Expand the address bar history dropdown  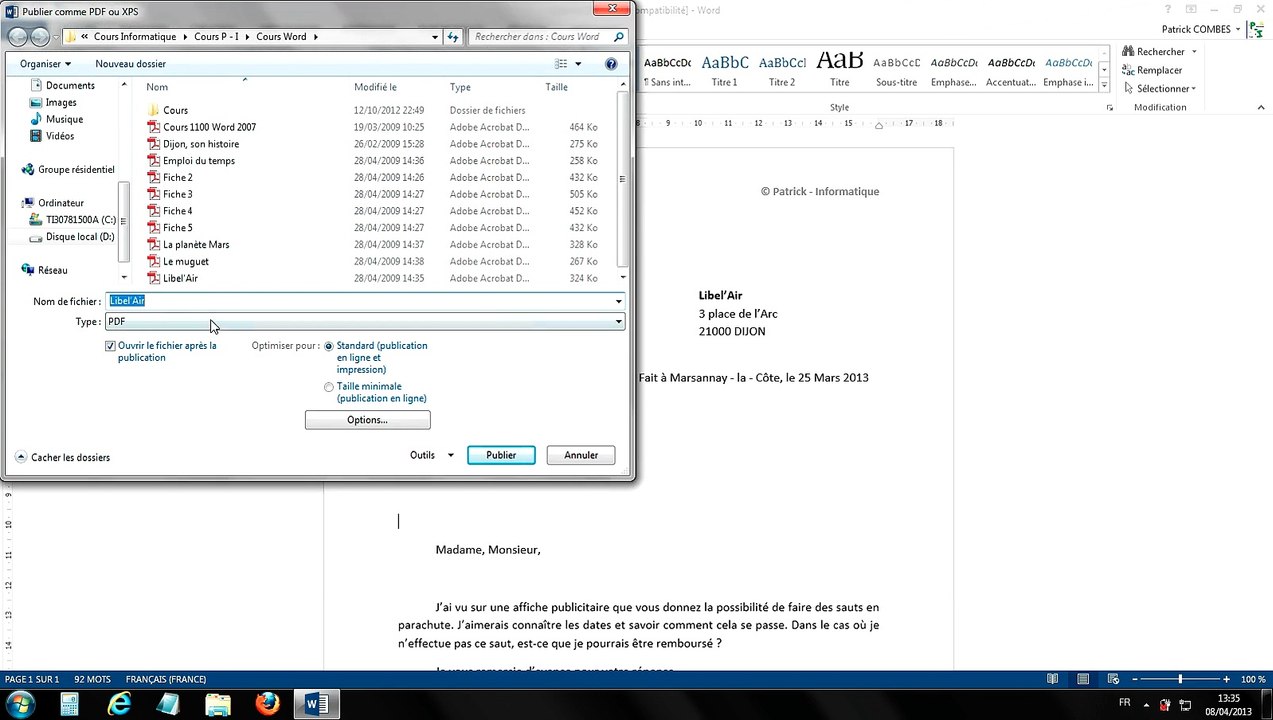click(434, 37)
